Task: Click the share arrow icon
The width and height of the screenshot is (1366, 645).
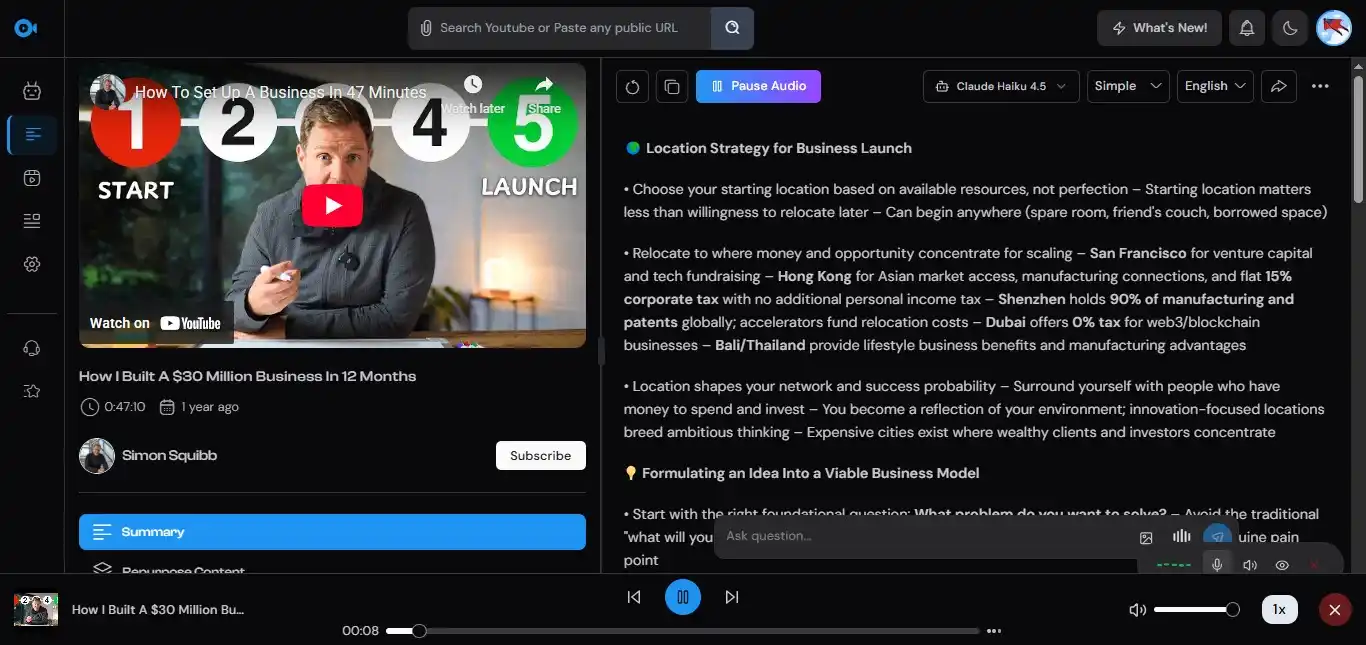Action: (1278, 86)
